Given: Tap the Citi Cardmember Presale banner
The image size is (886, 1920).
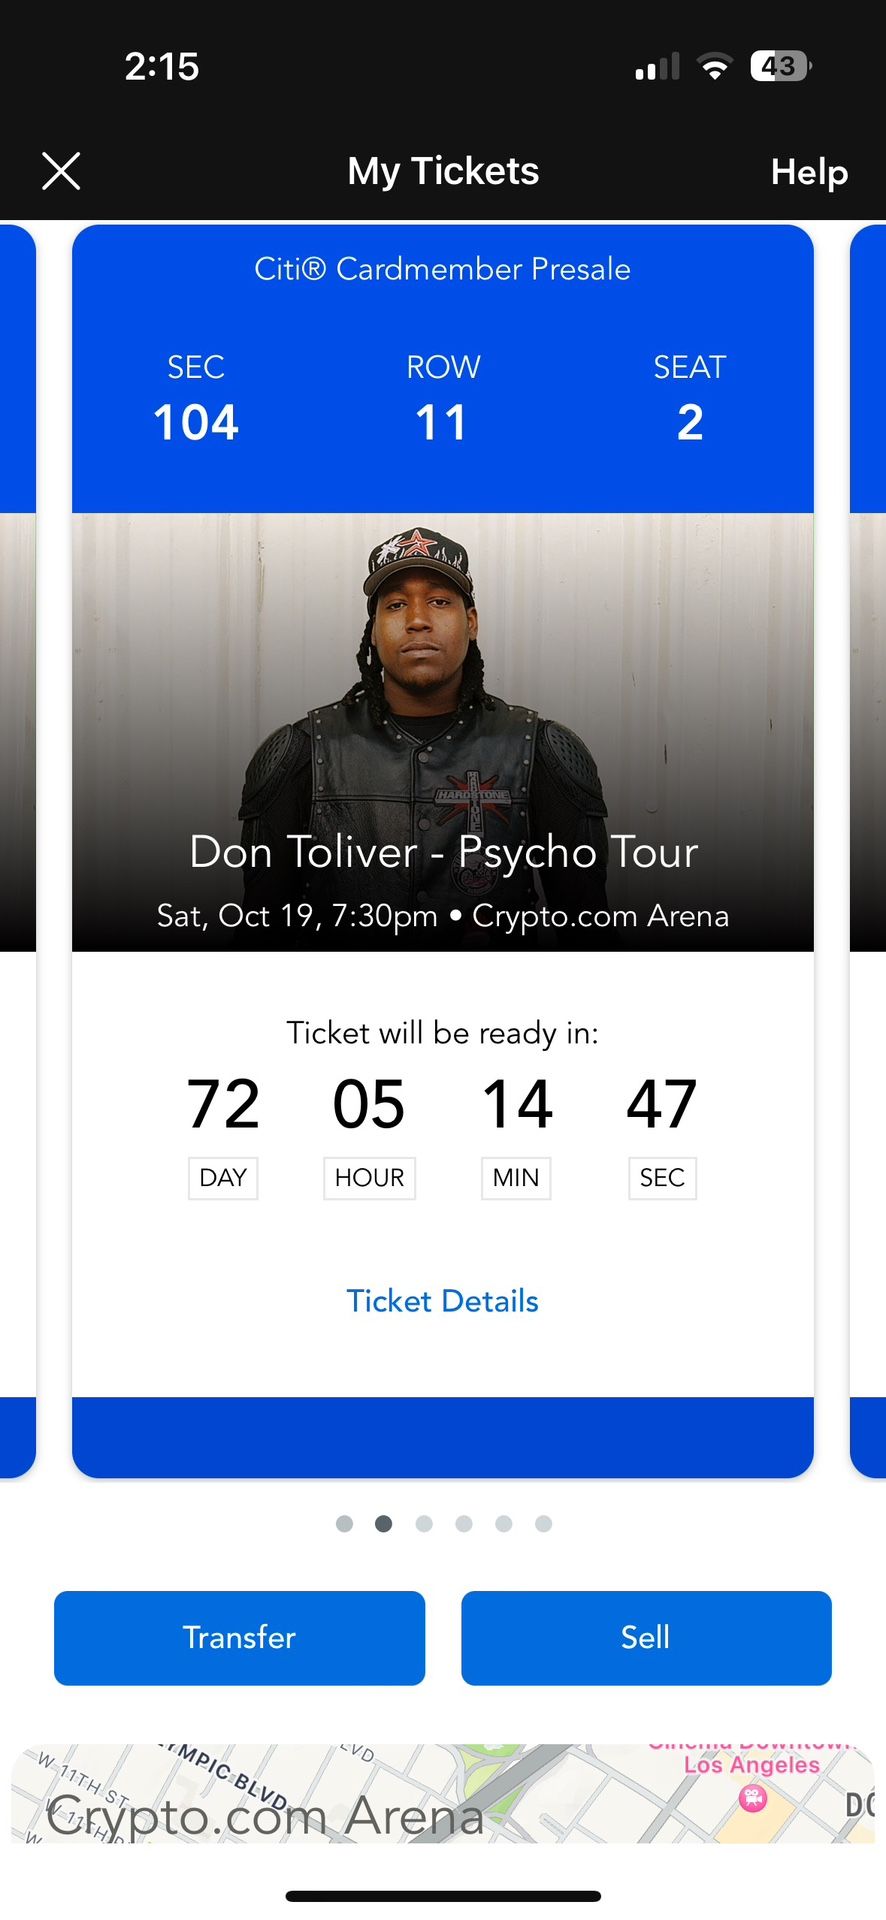Looking at the screenshot, I should coord(442,268).
